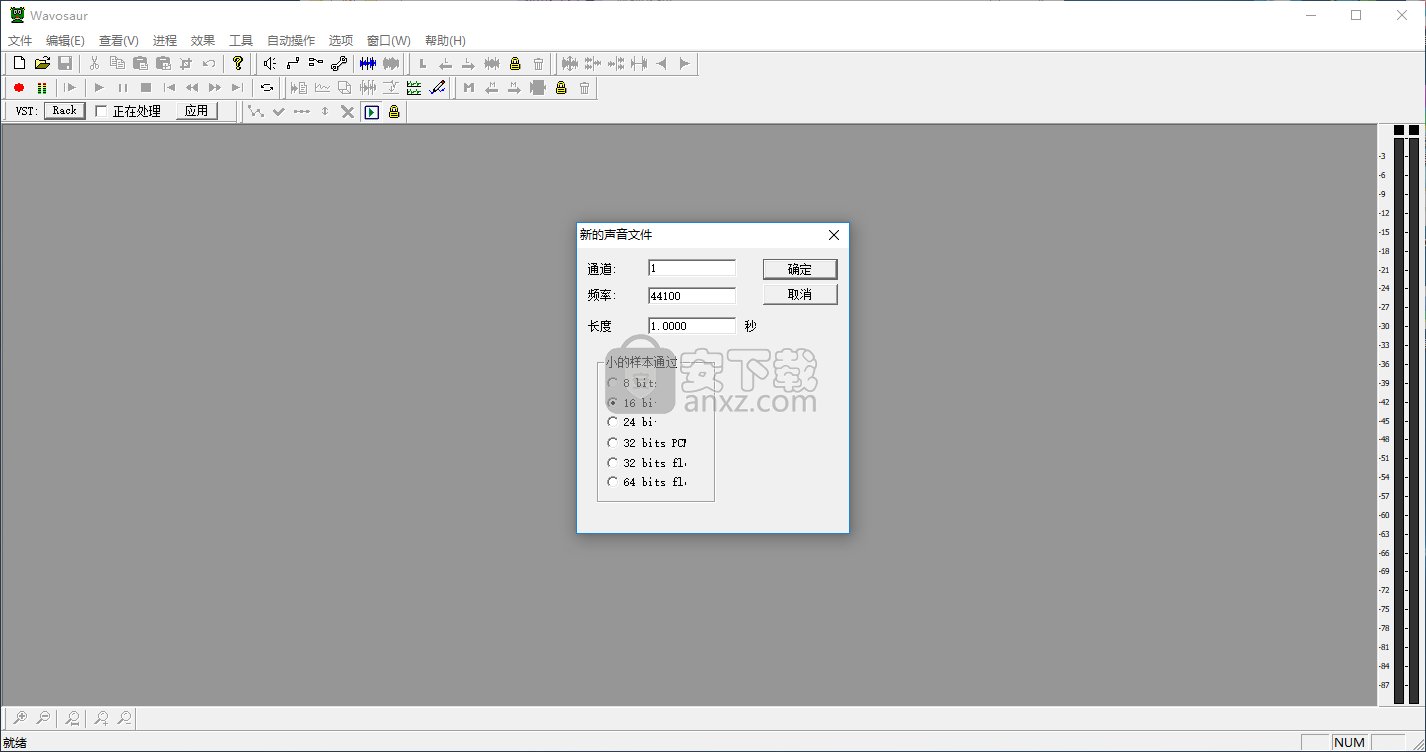
Task: Click the Undo arrow icon
Action: pos(209,63)
